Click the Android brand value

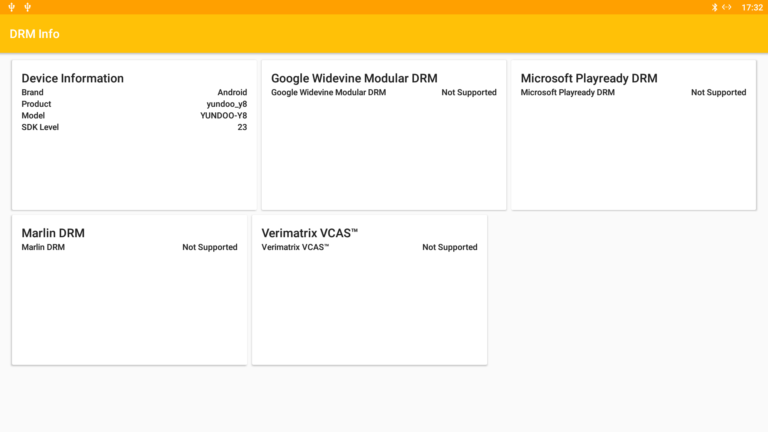[x=232, y=92]
